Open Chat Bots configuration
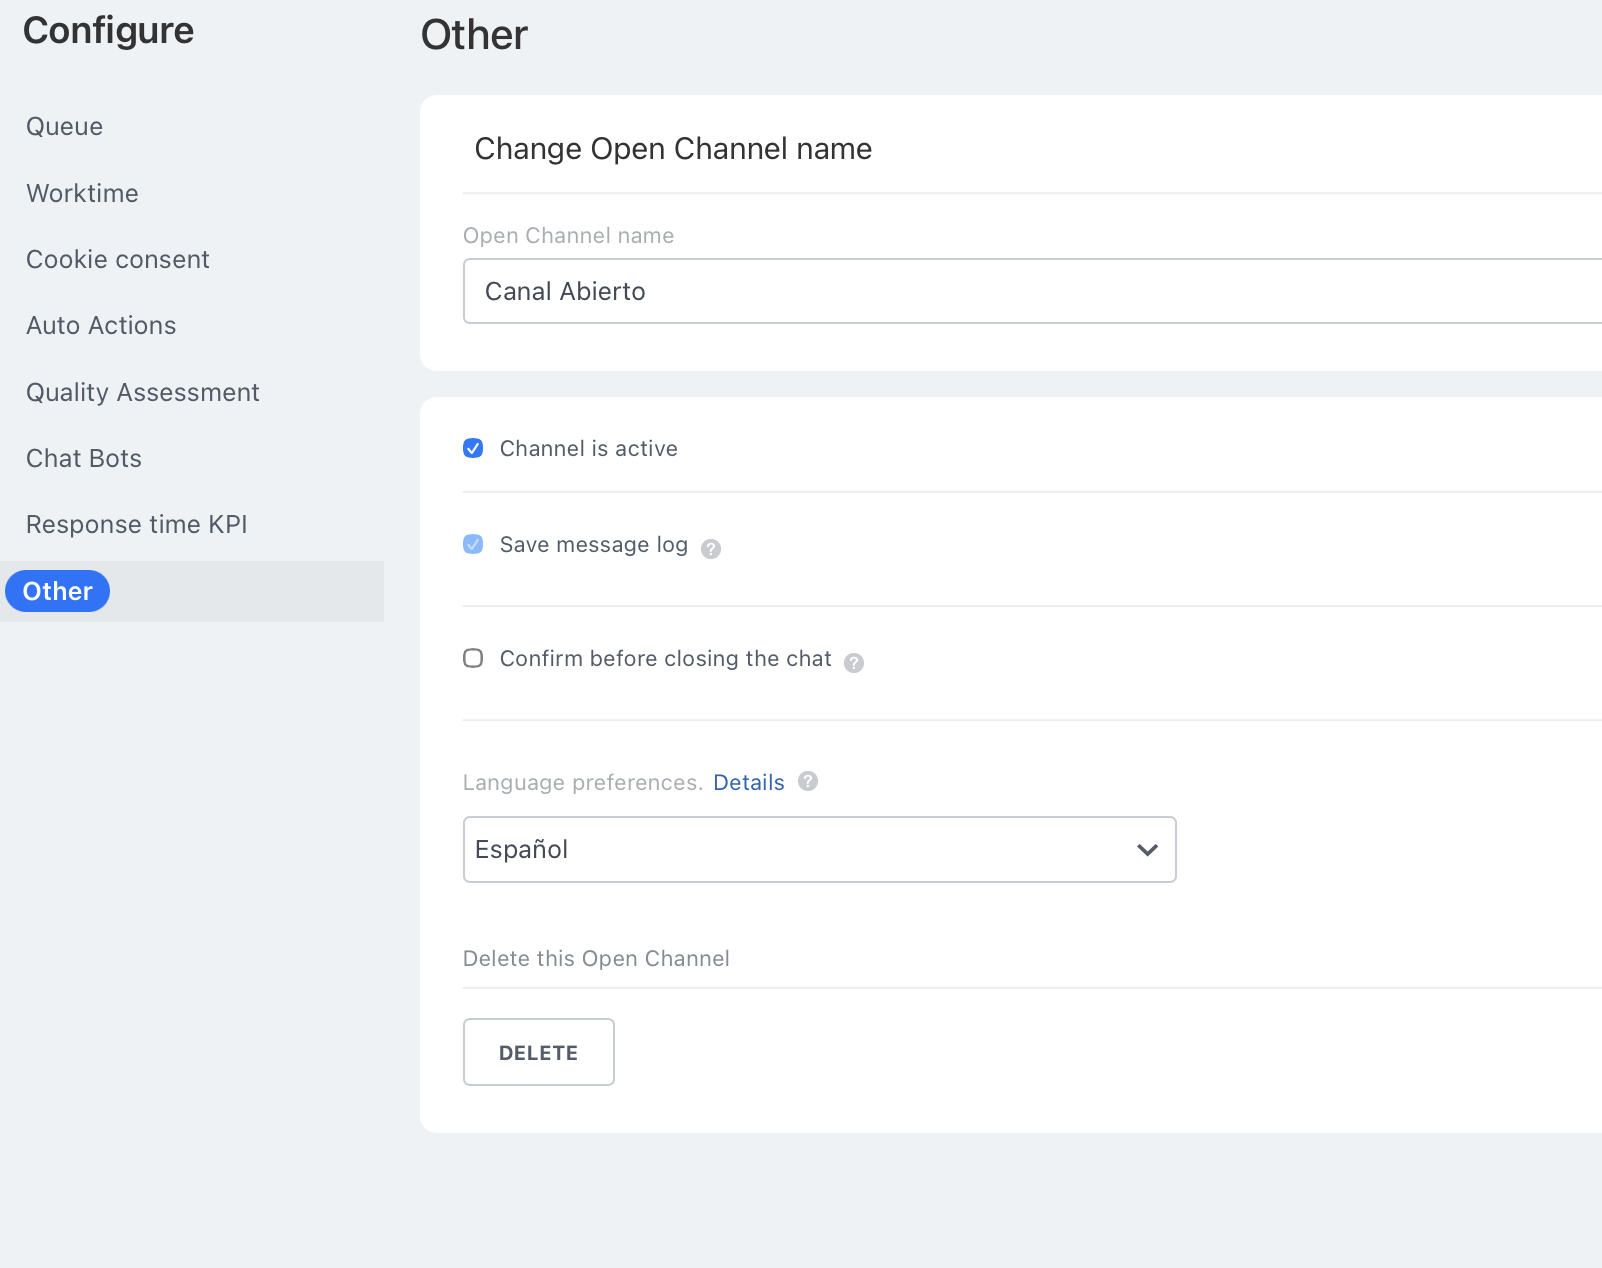Viewport: 1602px width, 1268px height. 84,458
